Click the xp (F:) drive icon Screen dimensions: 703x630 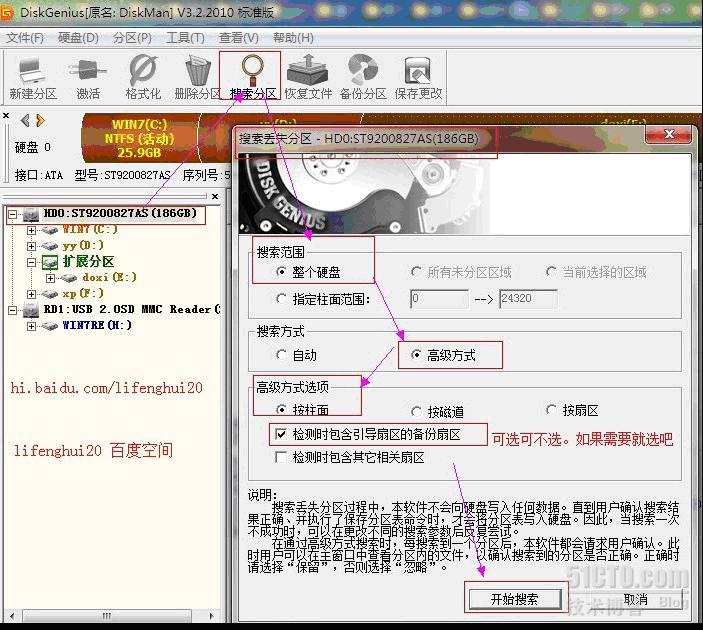[x=50, y=294]
